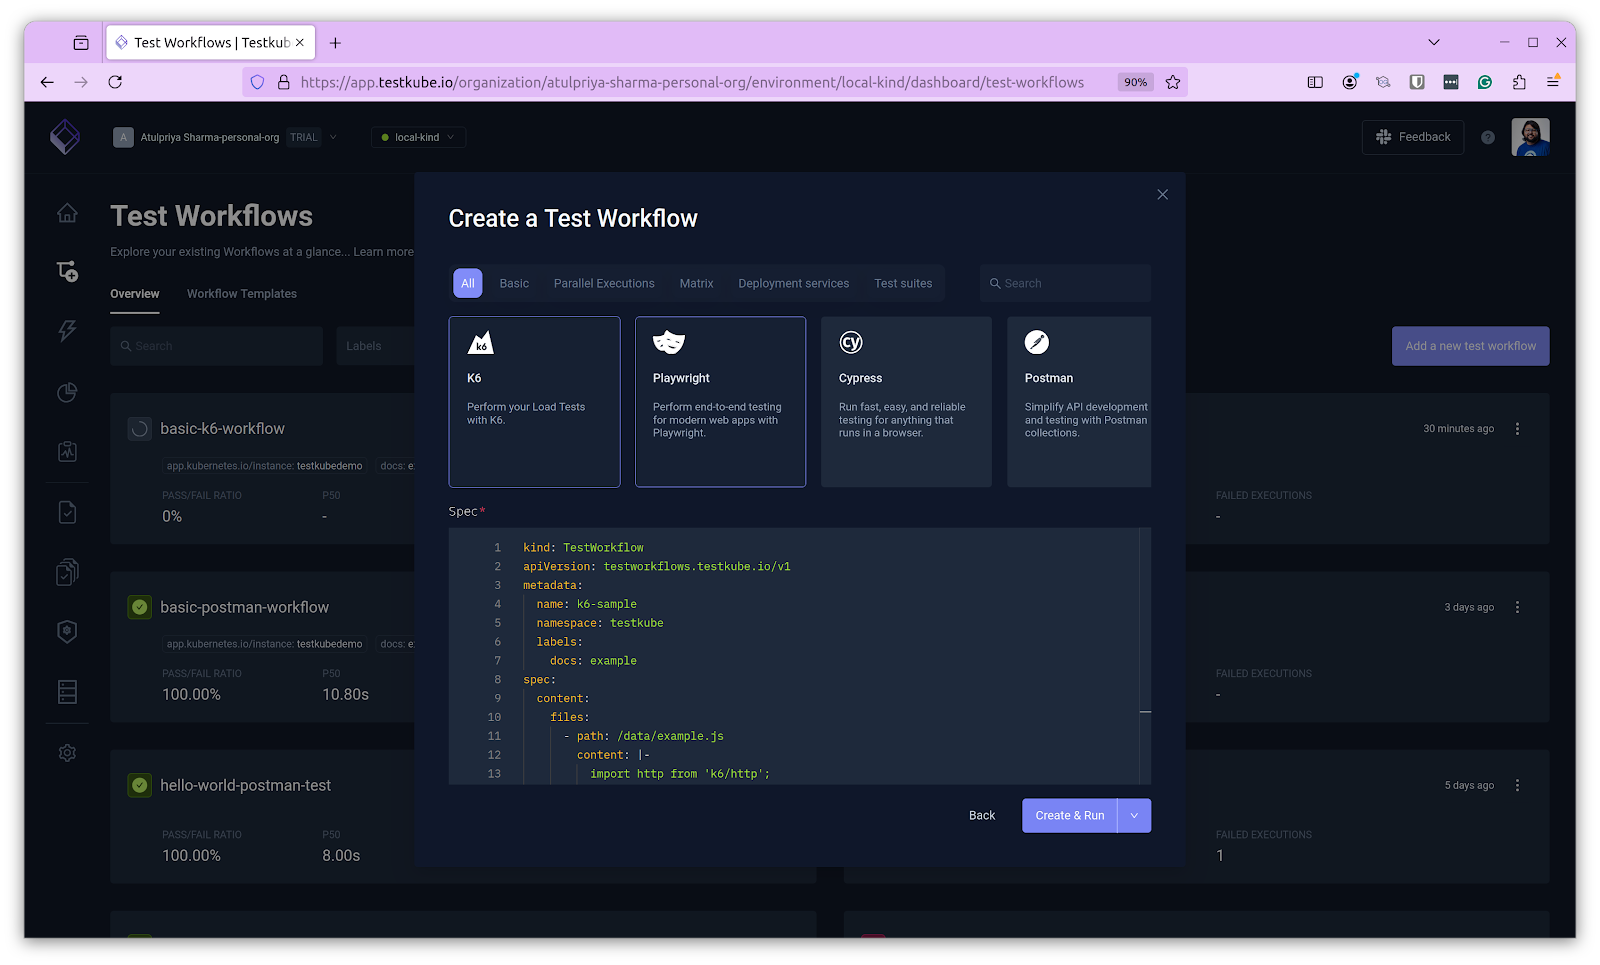Click the Back button in dialog
The height and width of the screenshot is (965, 1600).
click(982, 815)
